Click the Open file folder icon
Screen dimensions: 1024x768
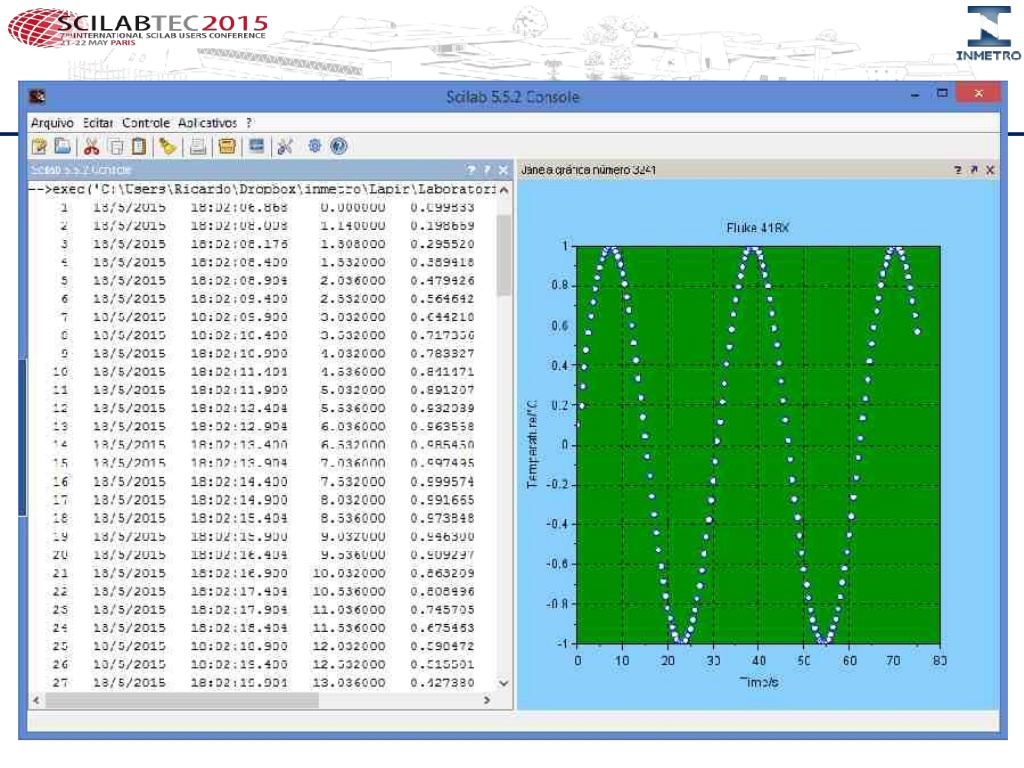pyautogui.click(x=63, y=146)
